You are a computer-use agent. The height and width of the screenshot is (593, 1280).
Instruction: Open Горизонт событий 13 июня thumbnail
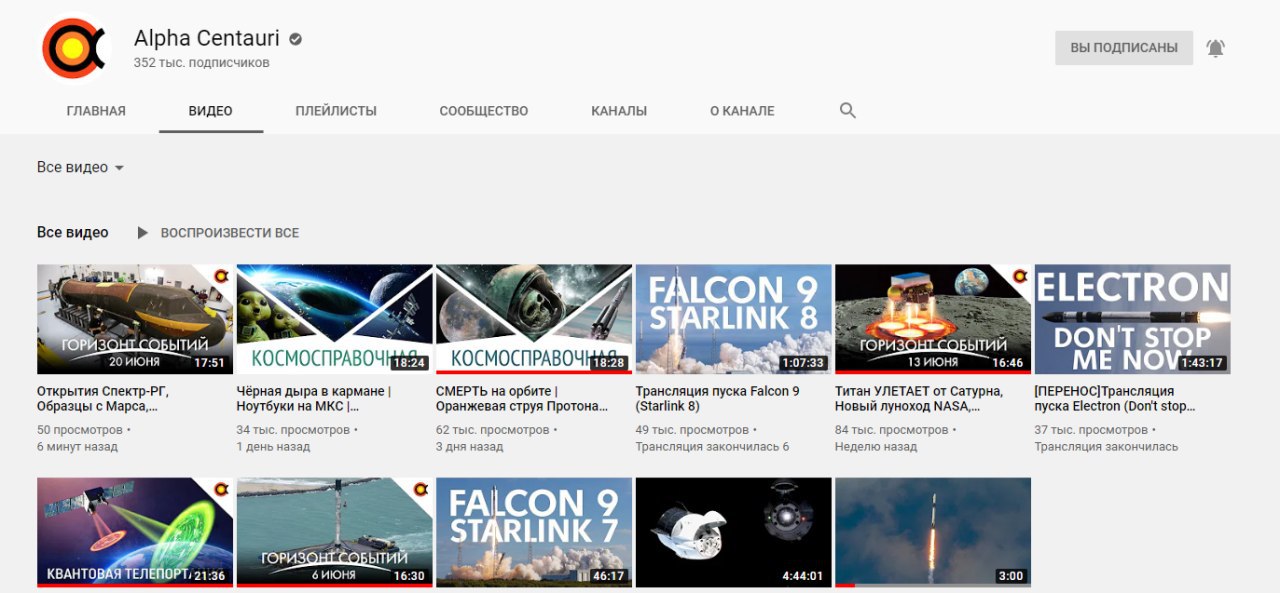[933, 319]
